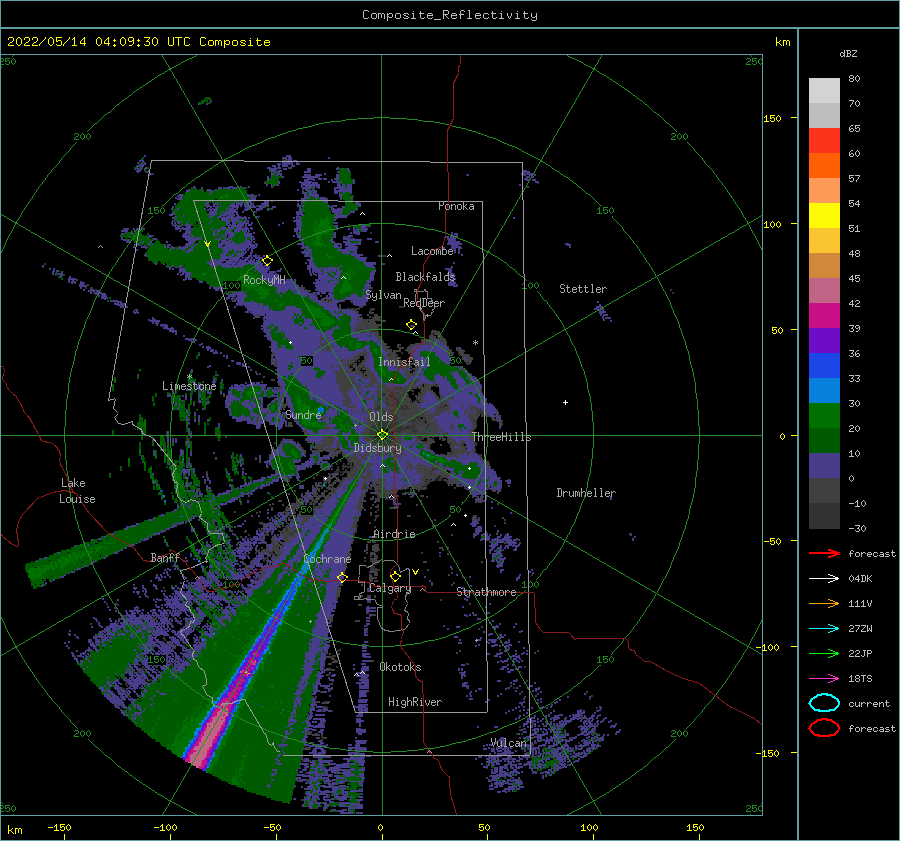Select the bright blue 33-36 dBZ swatch
Image resolution: width=900 pixels, height=841 pixels.
(x=824, y=366)
